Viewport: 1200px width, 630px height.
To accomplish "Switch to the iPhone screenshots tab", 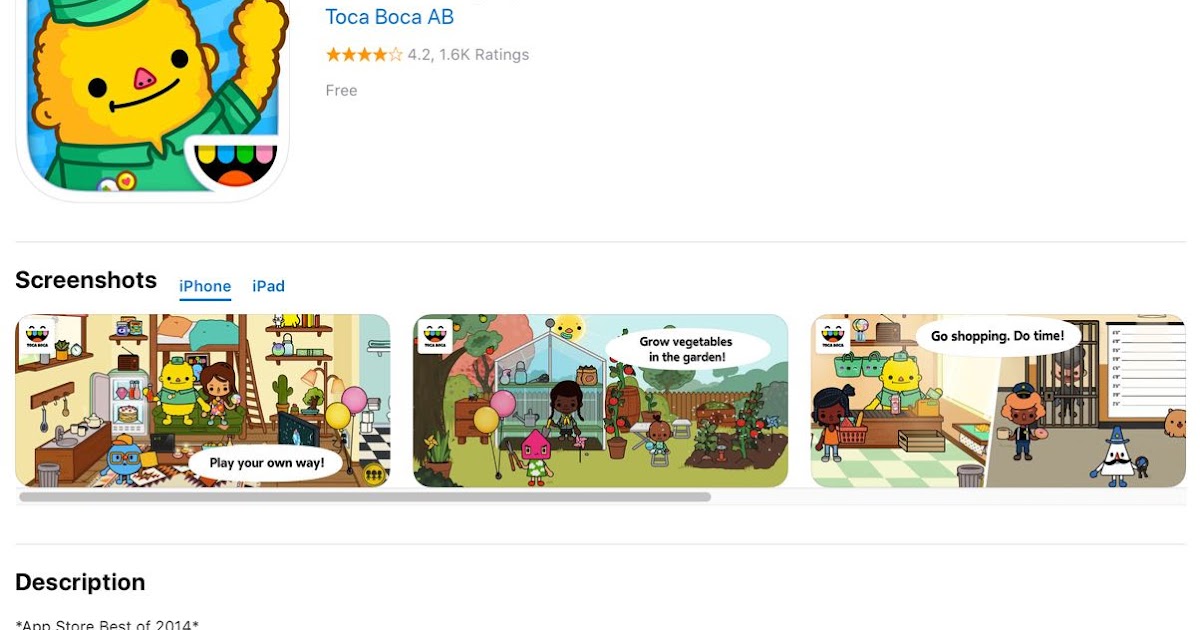I will coord(205,286).
